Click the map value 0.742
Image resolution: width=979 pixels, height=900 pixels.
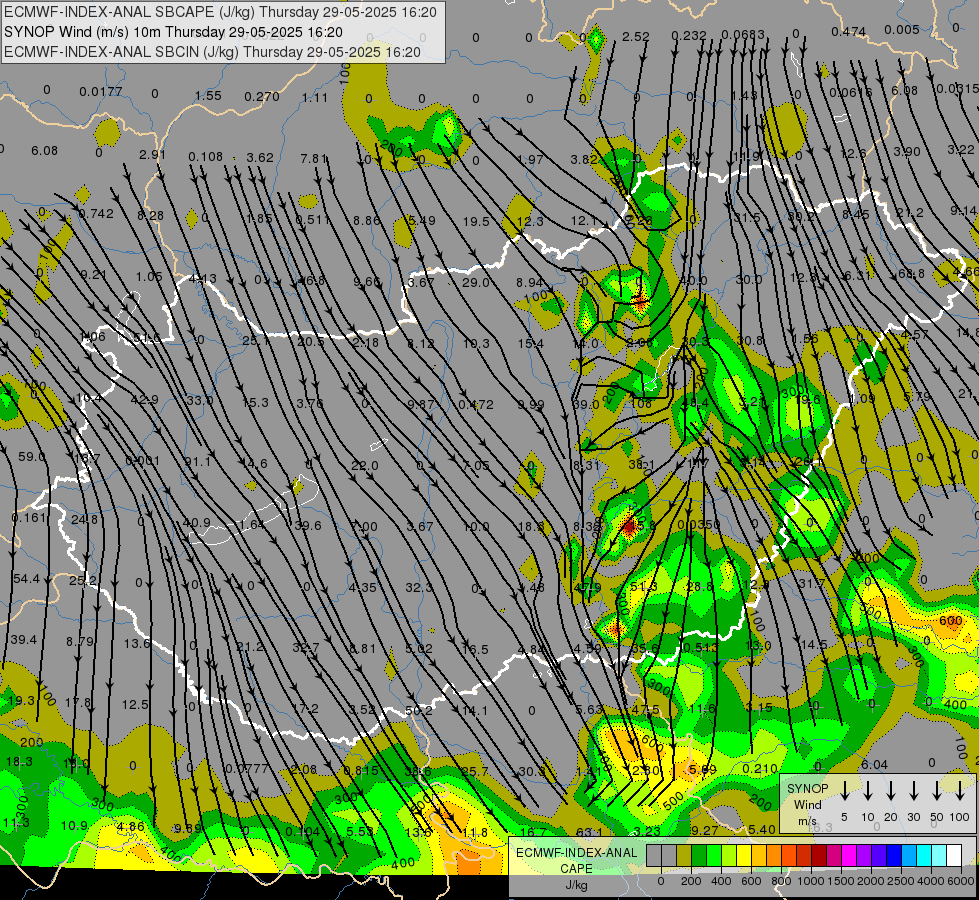click(96, 214)
